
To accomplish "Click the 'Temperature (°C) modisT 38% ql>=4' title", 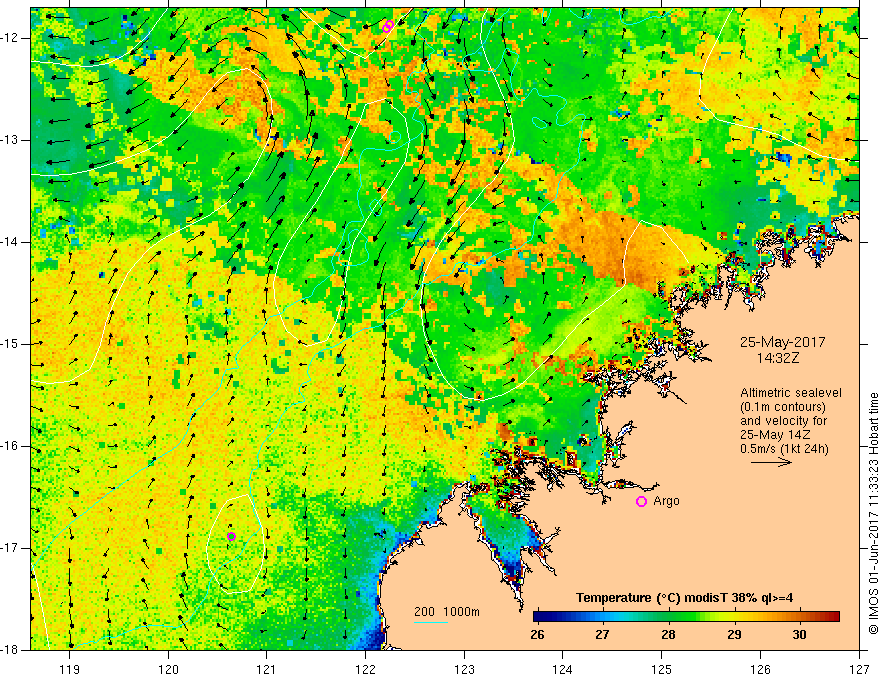I will (x=684, y=598).
